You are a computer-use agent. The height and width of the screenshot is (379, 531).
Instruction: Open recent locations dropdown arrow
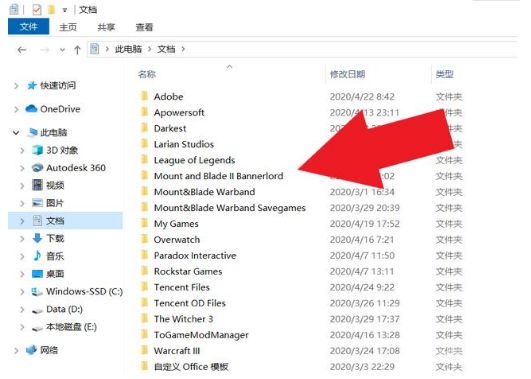click(x=62, y=50)
